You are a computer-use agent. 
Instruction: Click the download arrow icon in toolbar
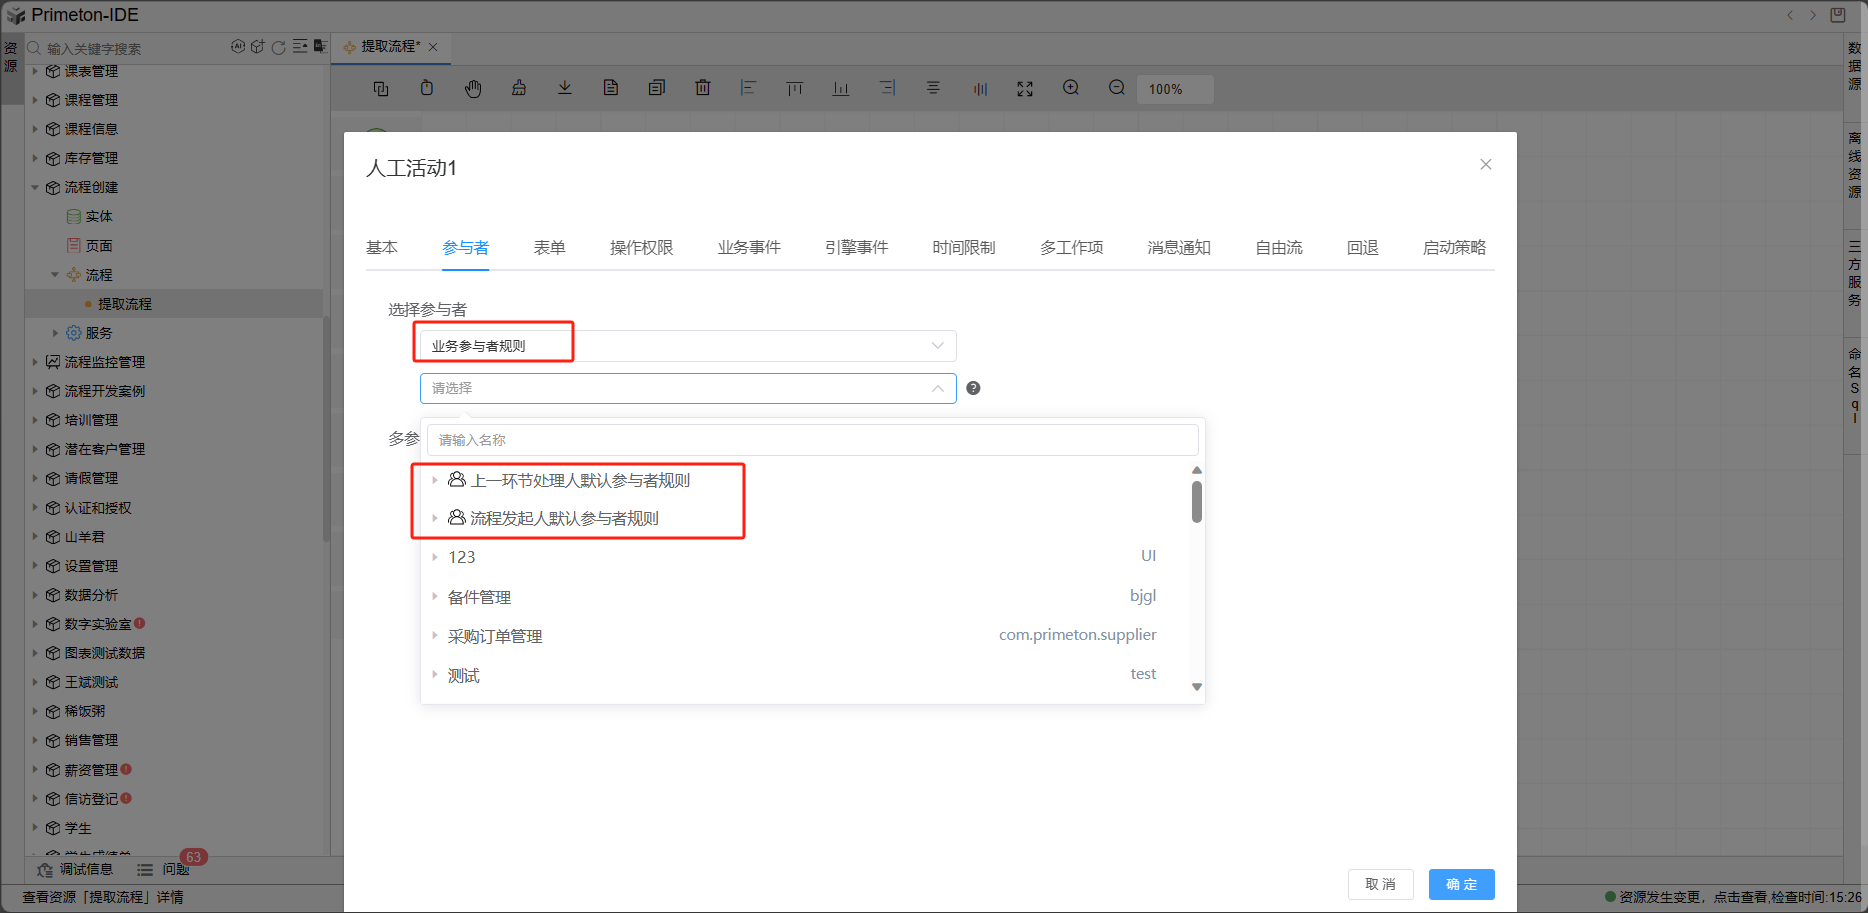(x=565, y=88)
